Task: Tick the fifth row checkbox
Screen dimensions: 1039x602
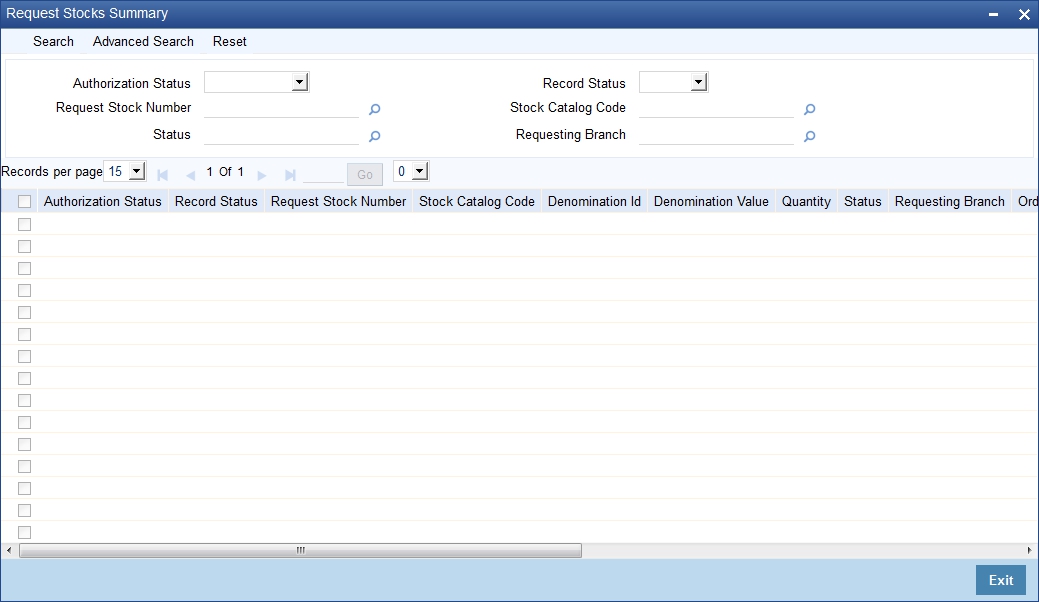Action: coord(25,312)
